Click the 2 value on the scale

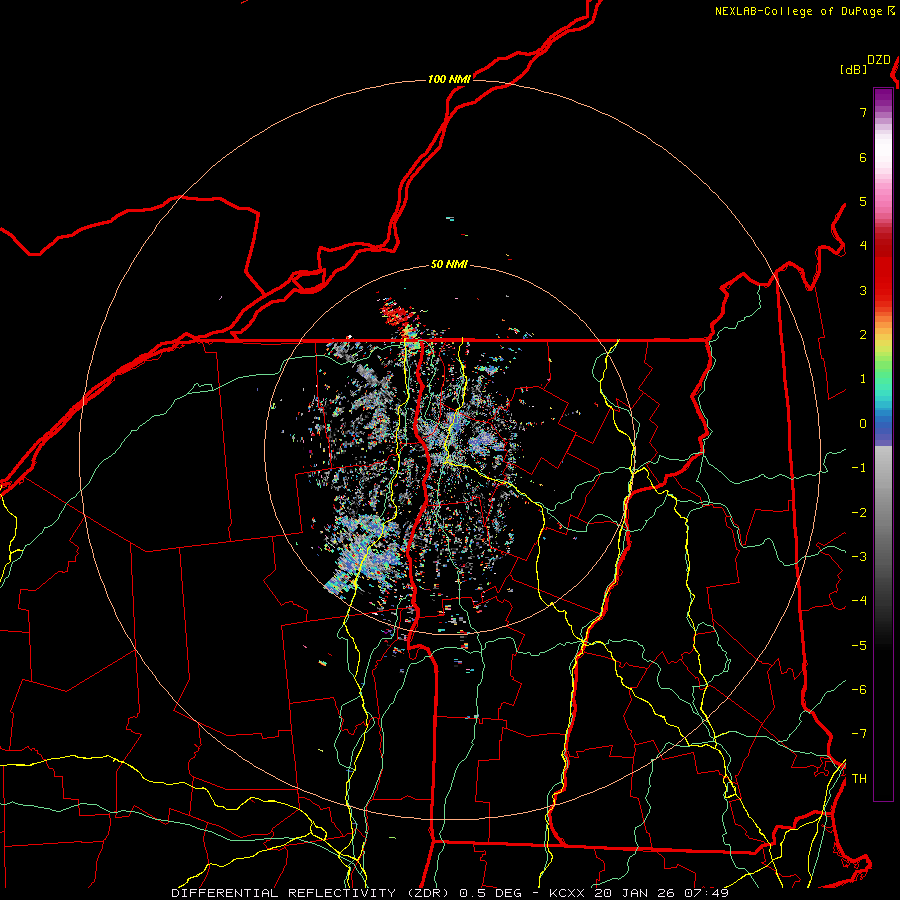863,335
